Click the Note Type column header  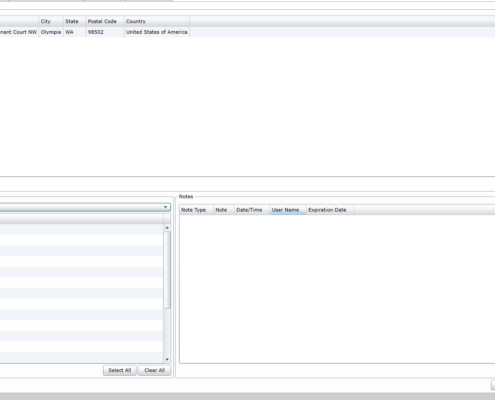(196, 210)
